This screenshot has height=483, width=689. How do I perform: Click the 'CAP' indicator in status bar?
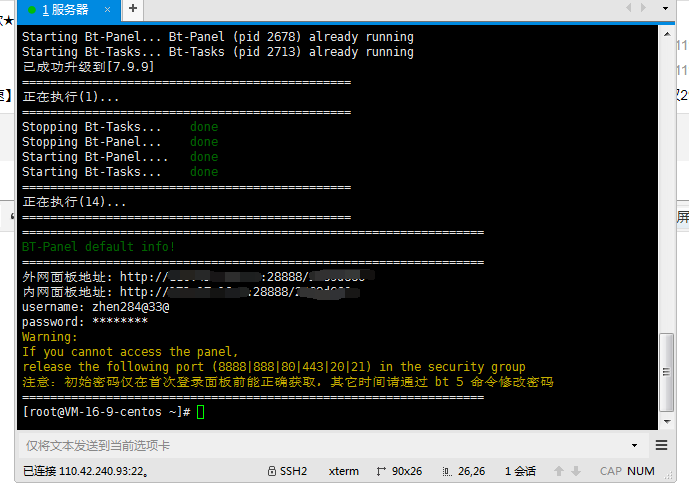[x=610, y=472]
